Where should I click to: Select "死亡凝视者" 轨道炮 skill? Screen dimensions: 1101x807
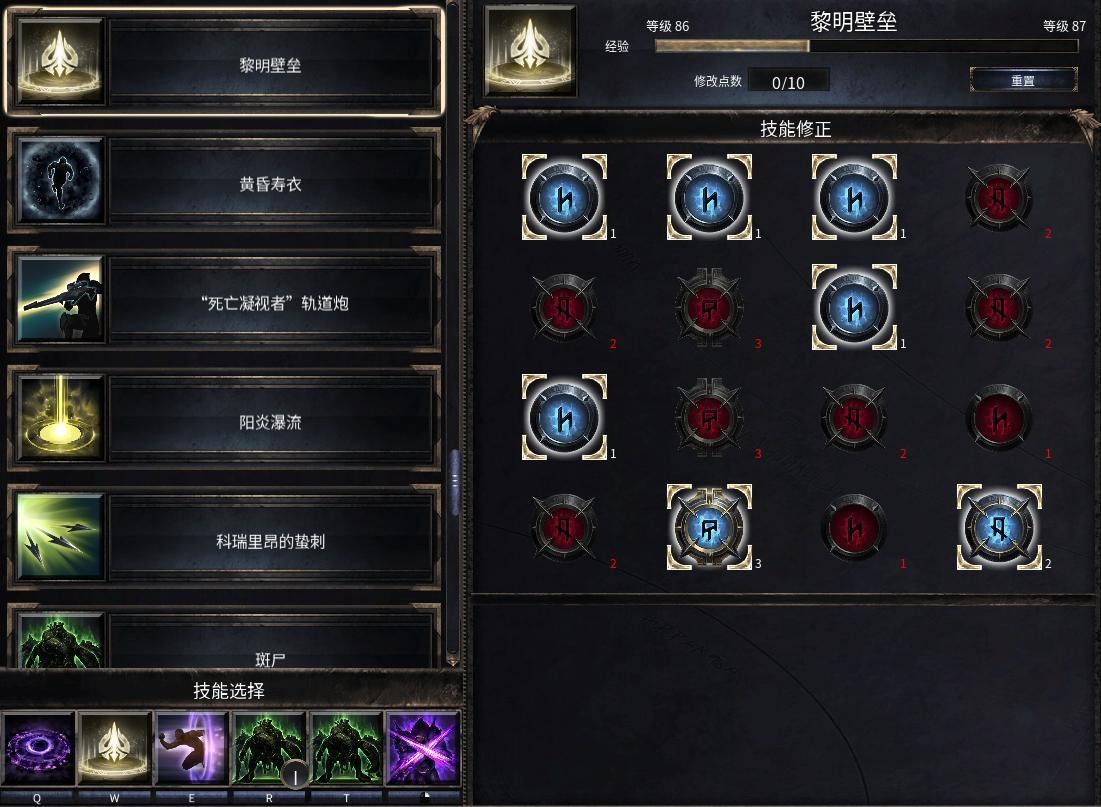coord(225,301)
